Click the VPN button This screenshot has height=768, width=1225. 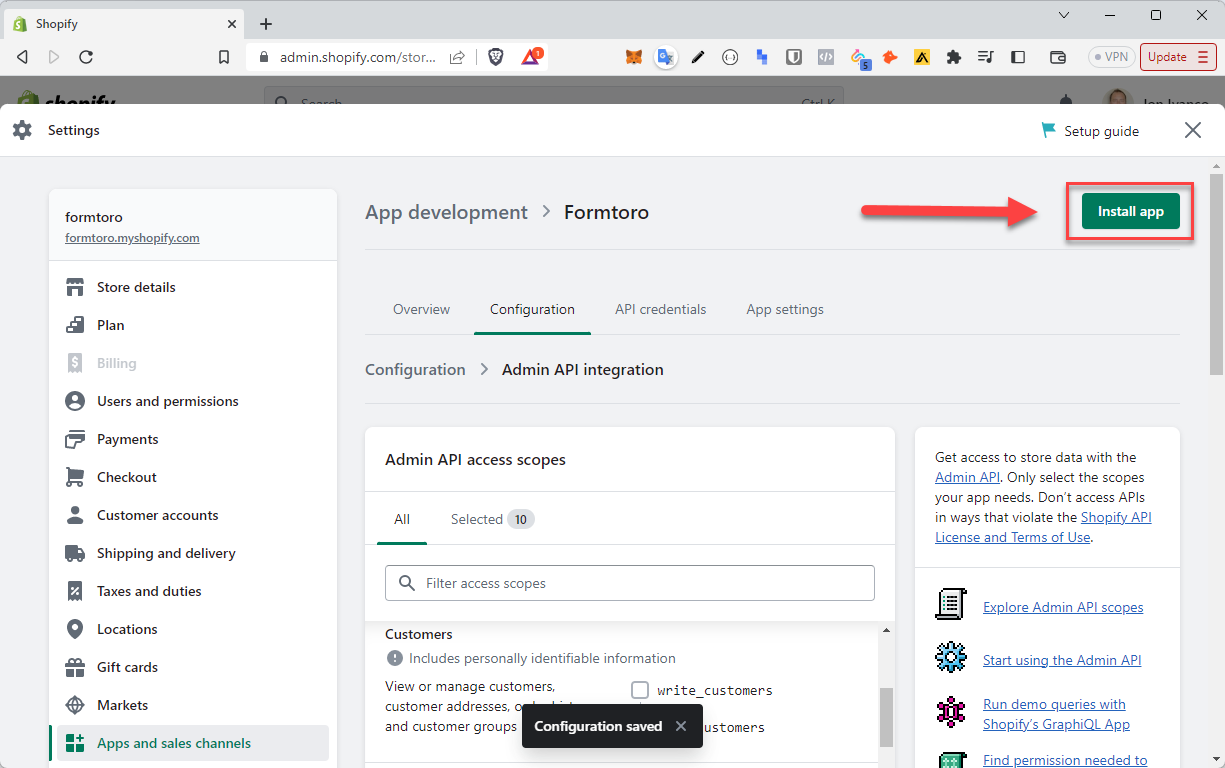click(1111, 57)
